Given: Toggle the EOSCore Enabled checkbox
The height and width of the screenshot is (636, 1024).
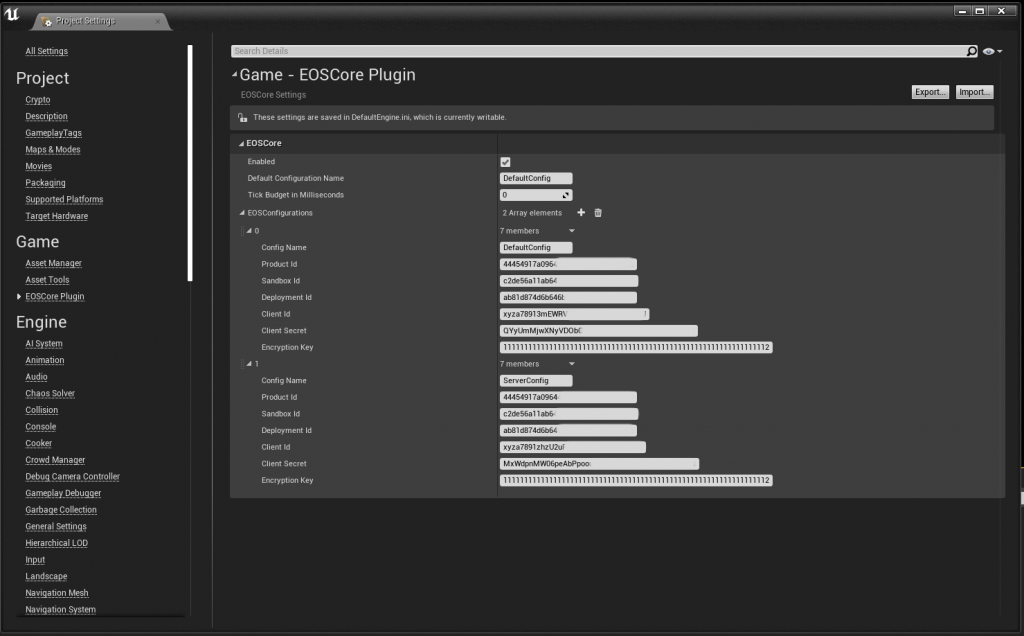Looking at the screenshot, I should (x=505, y=162).
